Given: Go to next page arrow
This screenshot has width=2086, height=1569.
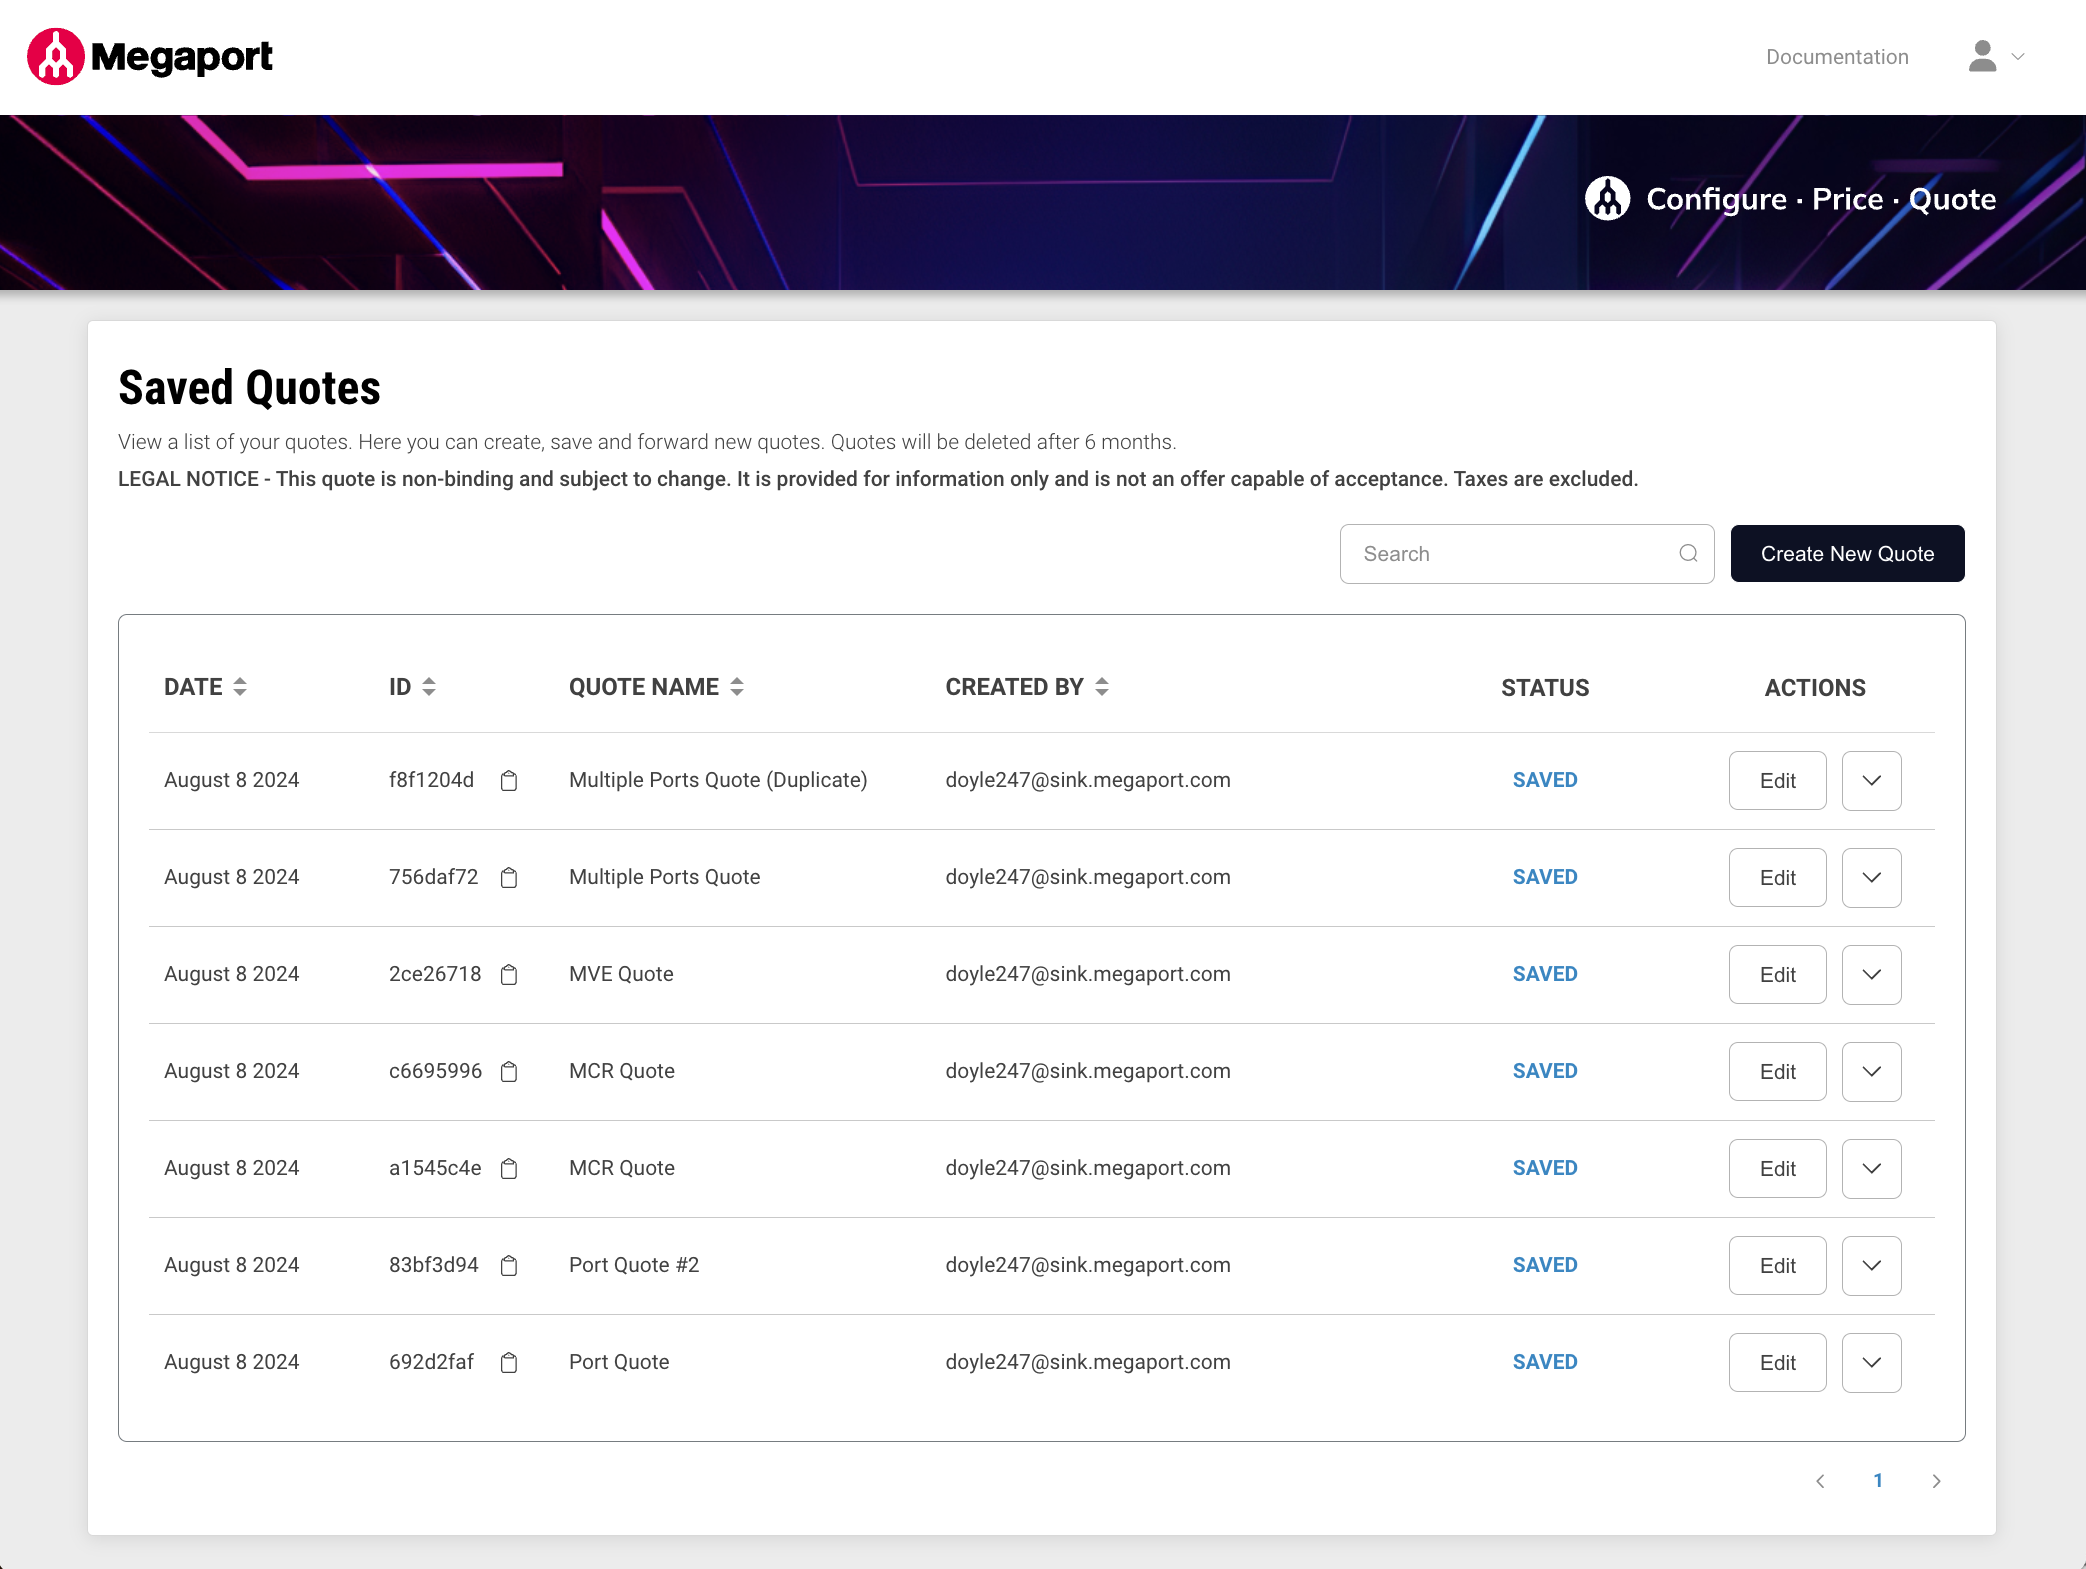Looking at the screenshot, I should 1936,1481.
